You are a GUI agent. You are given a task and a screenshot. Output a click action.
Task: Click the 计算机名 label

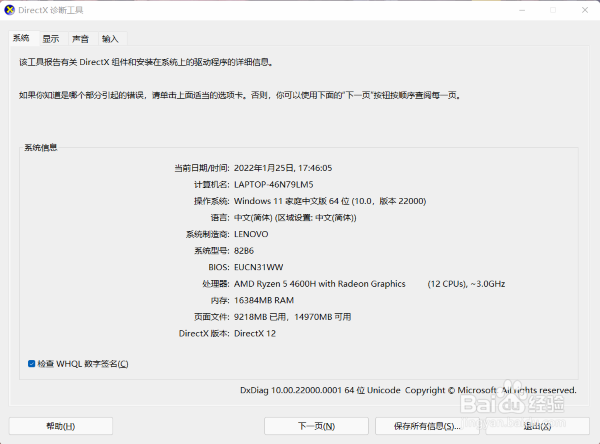coord(212,184)
